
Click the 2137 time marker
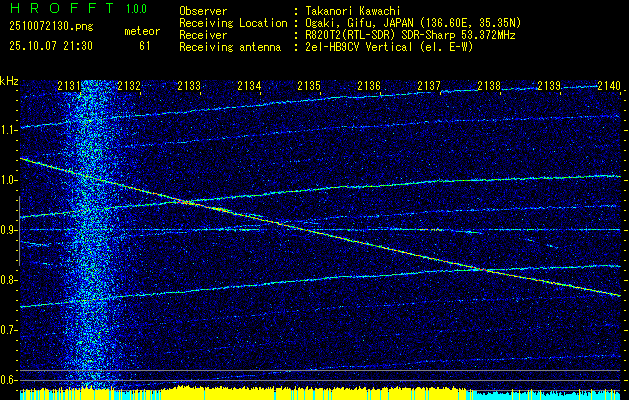[429, 86]
